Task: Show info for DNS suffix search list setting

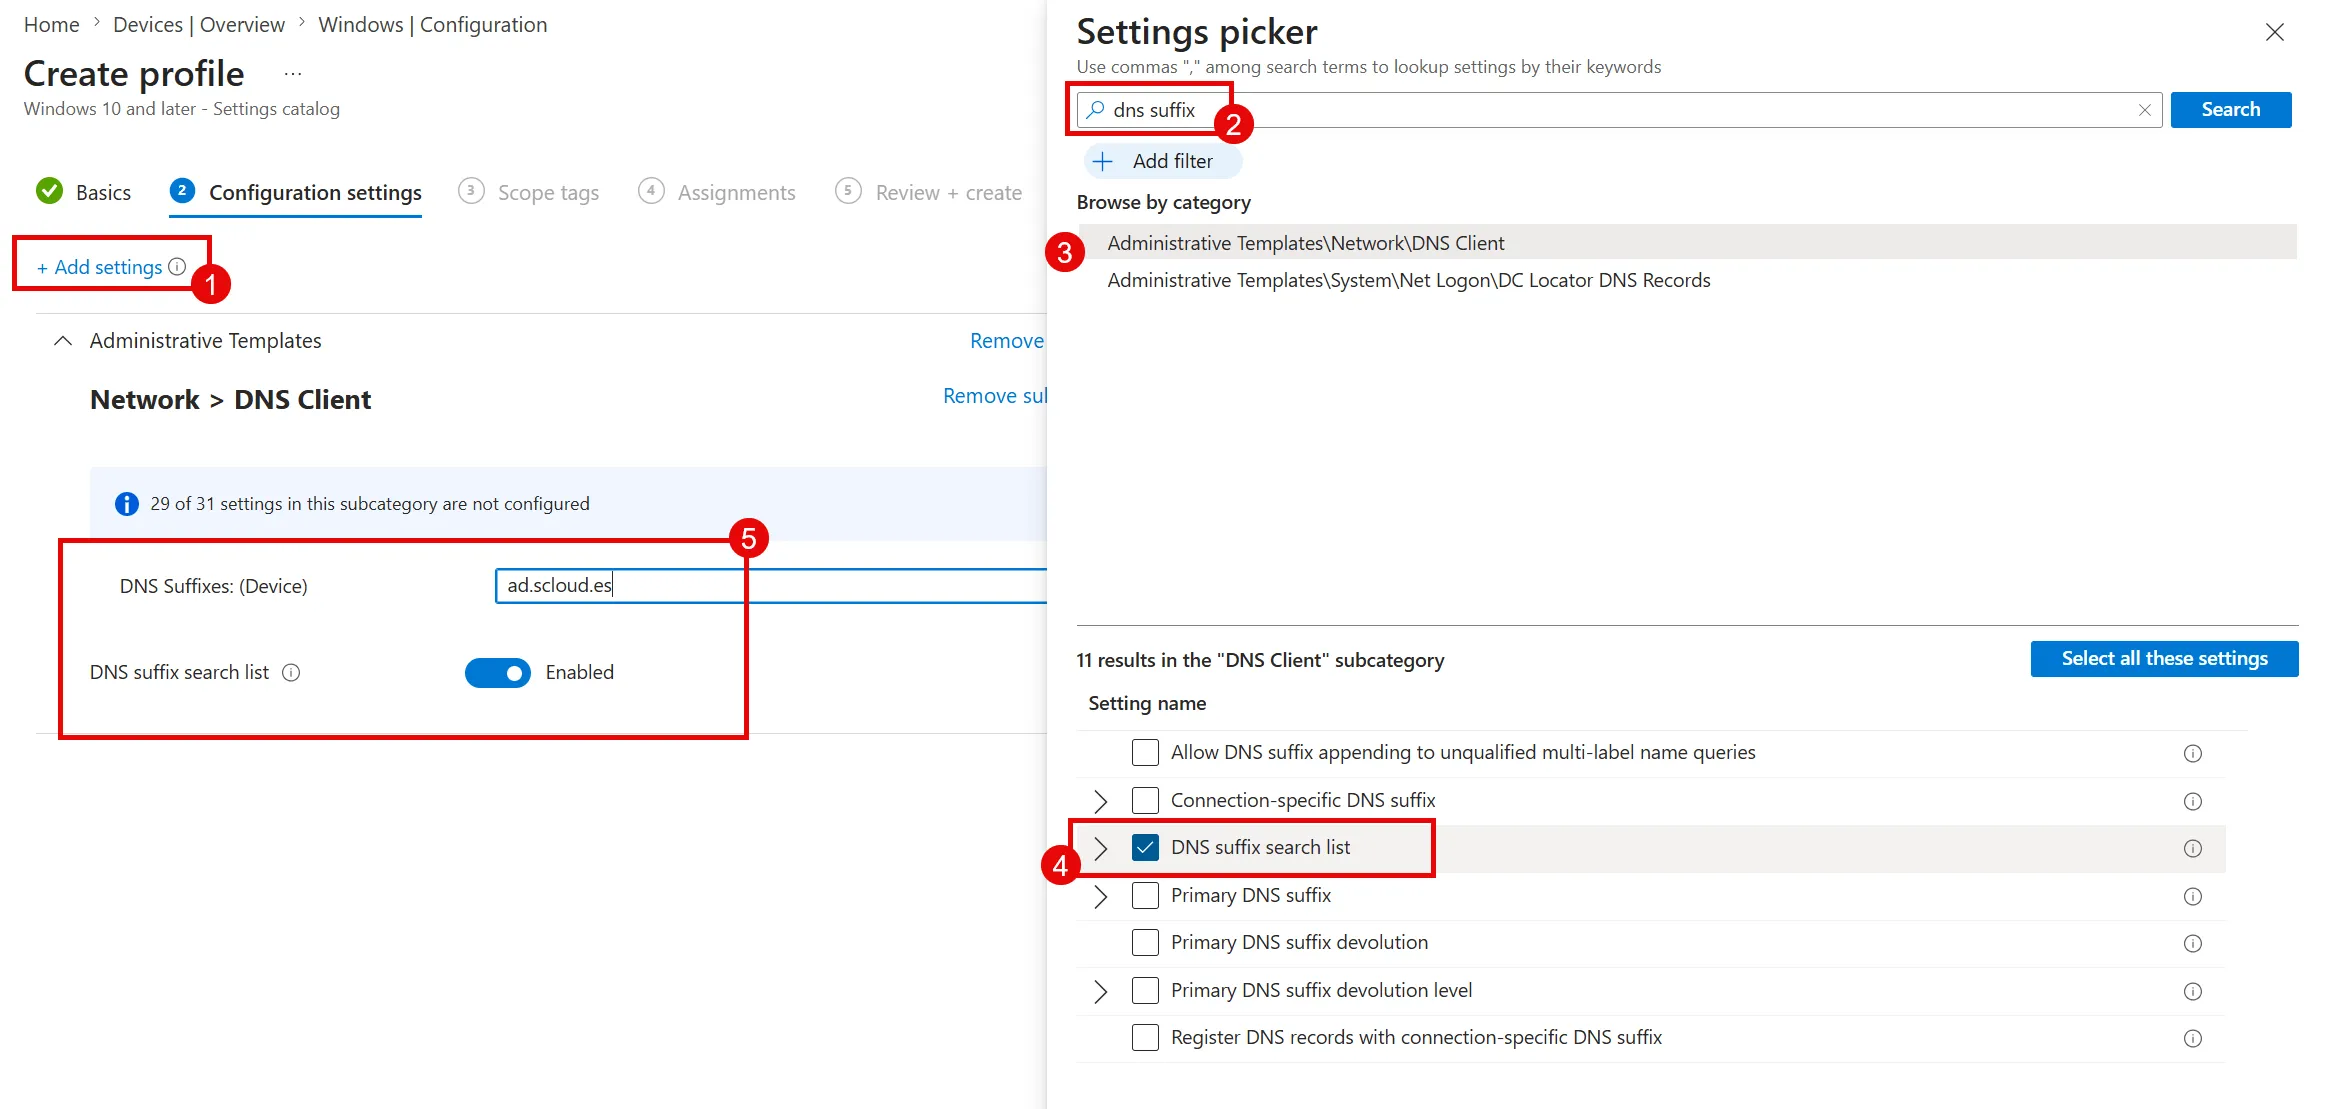Action: (291, 673)
